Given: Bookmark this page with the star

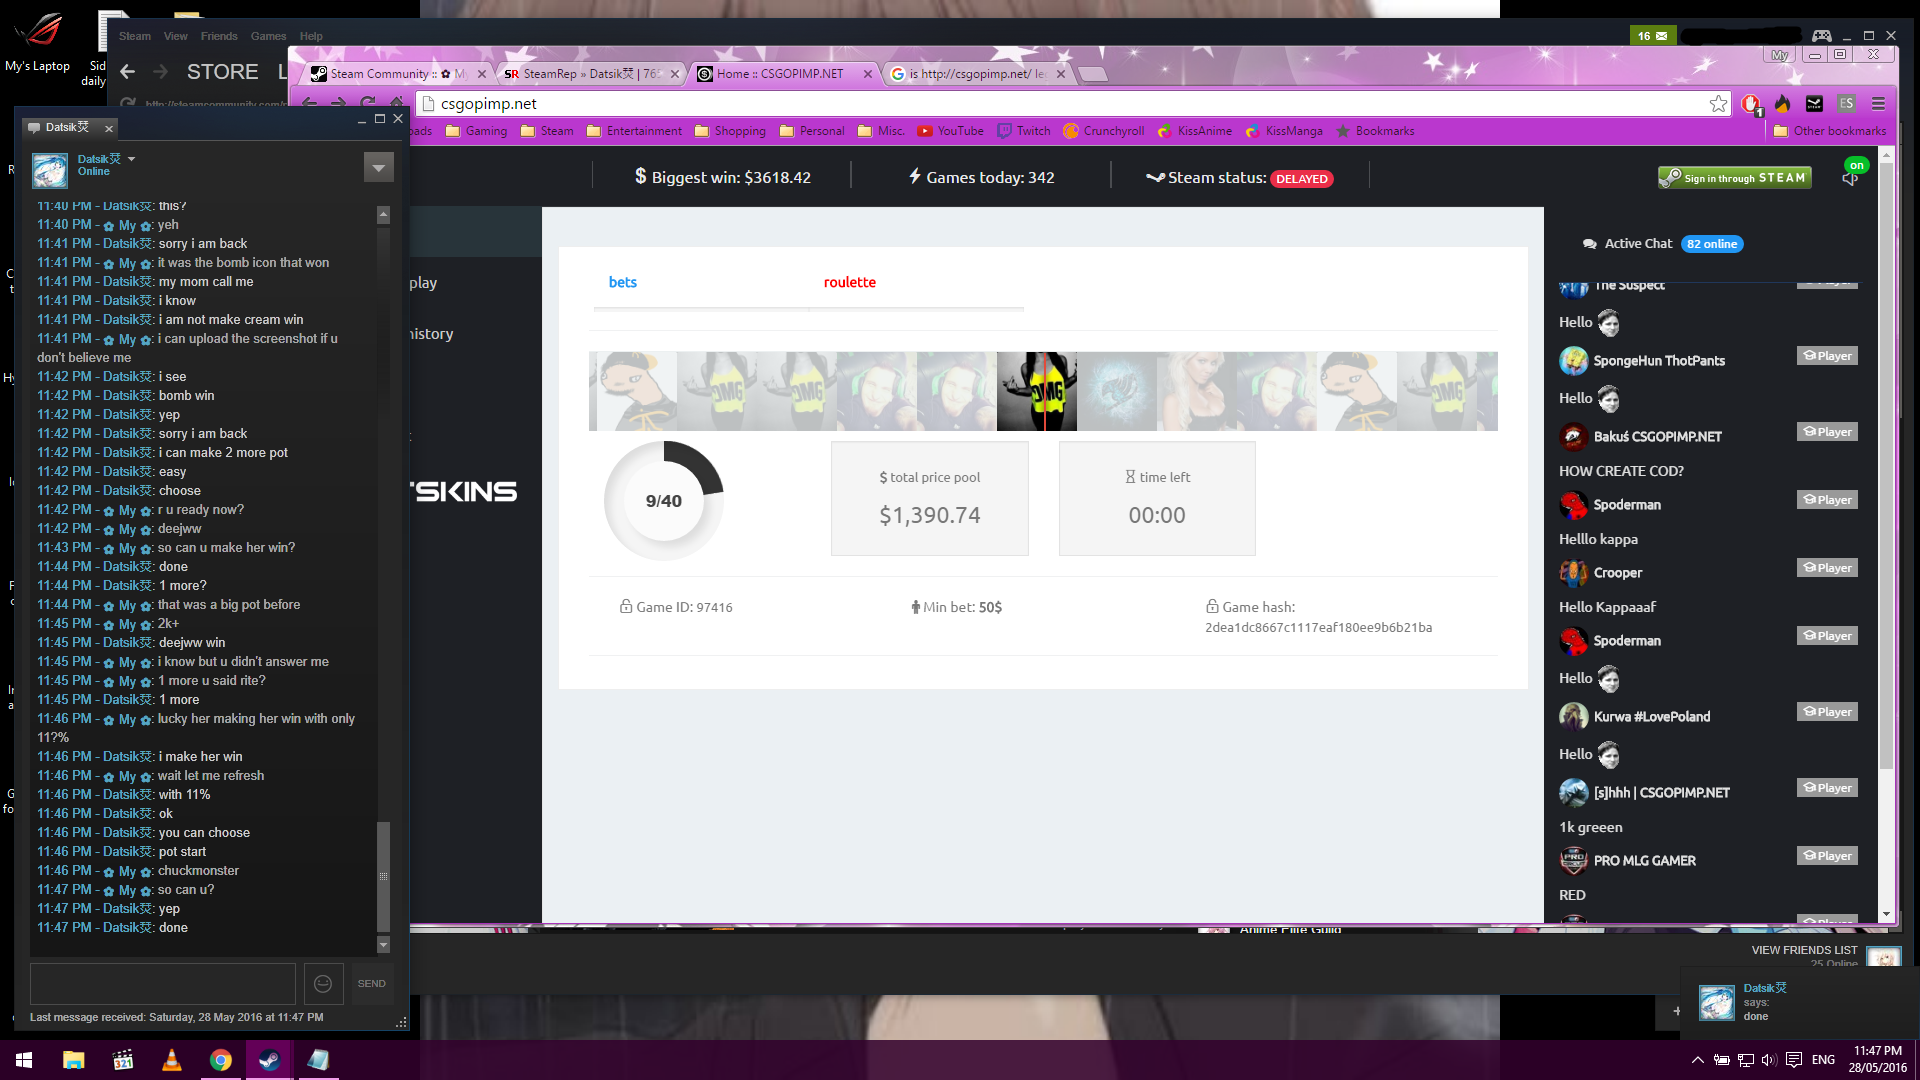Looking at the screenshot, I should pos(1718,104).
